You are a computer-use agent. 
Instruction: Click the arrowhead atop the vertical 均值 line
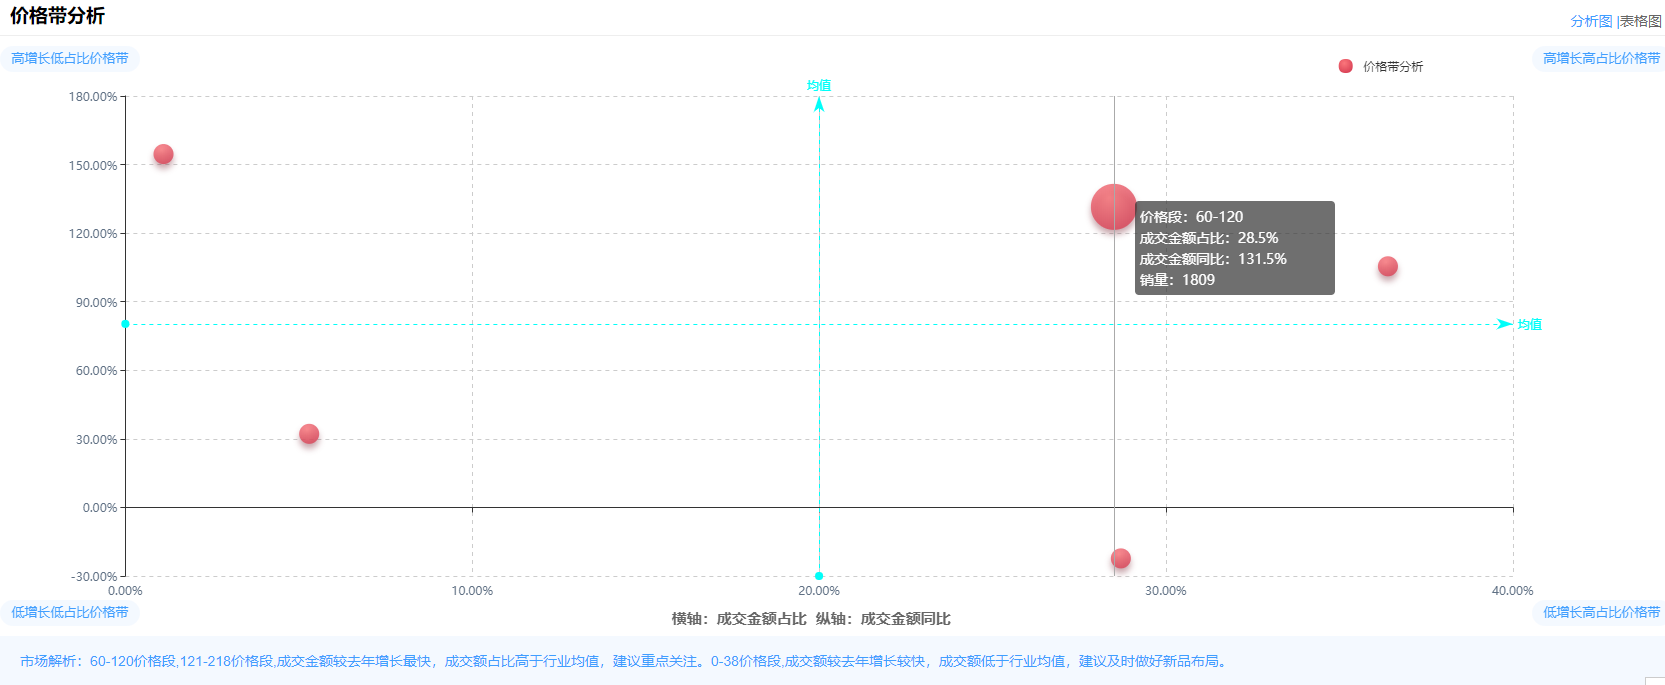point(819,103)
